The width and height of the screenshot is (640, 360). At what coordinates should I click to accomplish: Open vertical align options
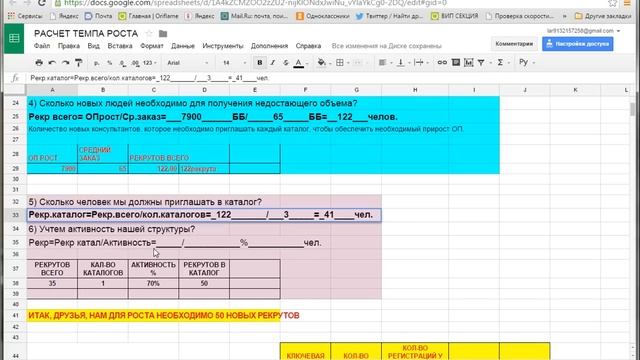pyautogui.click(x=403, y=62)
